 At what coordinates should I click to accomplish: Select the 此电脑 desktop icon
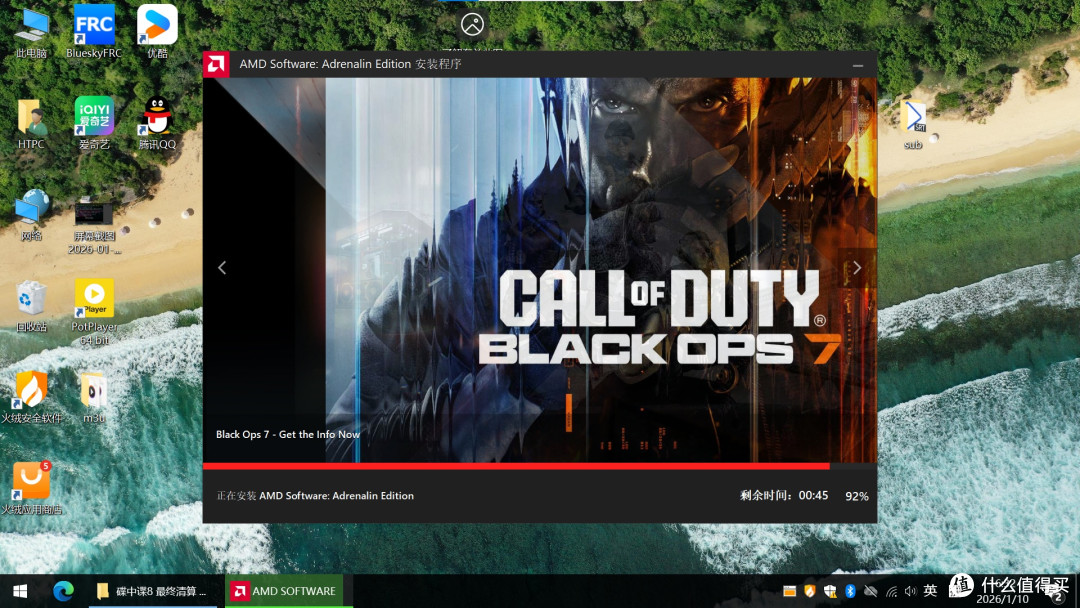pyautogui.click(x=31, y=34)
